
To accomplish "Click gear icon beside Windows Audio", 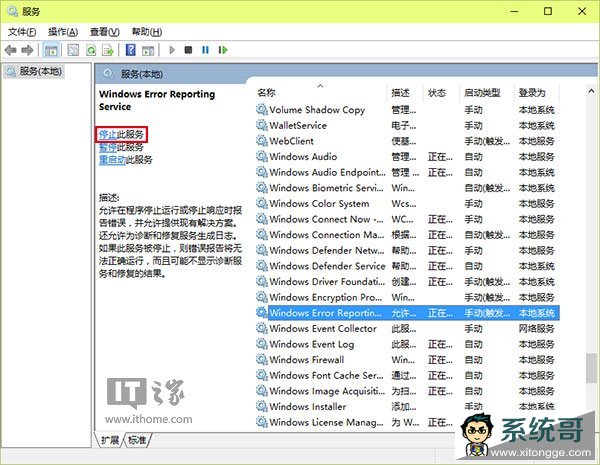I will tap(262, 157).
